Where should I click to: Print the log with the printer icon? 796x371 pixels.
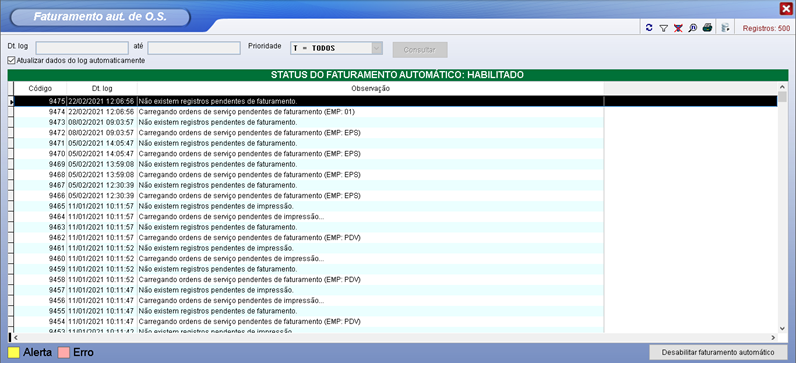coord(707,28)
